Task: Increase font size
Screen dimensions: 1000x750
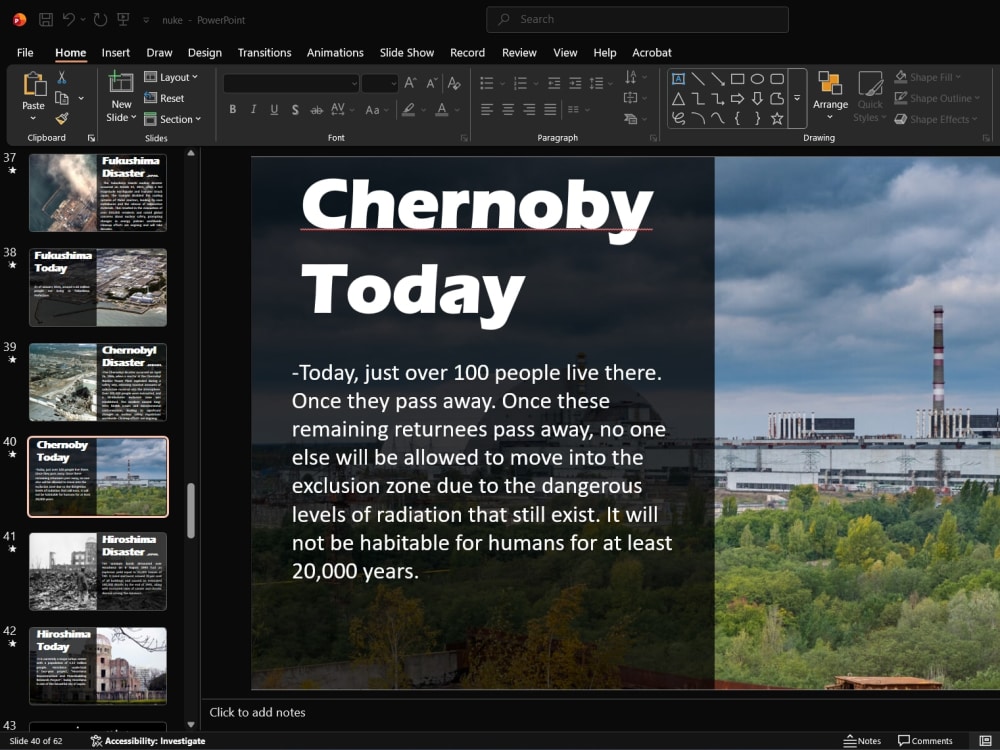Action: [410, 83]
